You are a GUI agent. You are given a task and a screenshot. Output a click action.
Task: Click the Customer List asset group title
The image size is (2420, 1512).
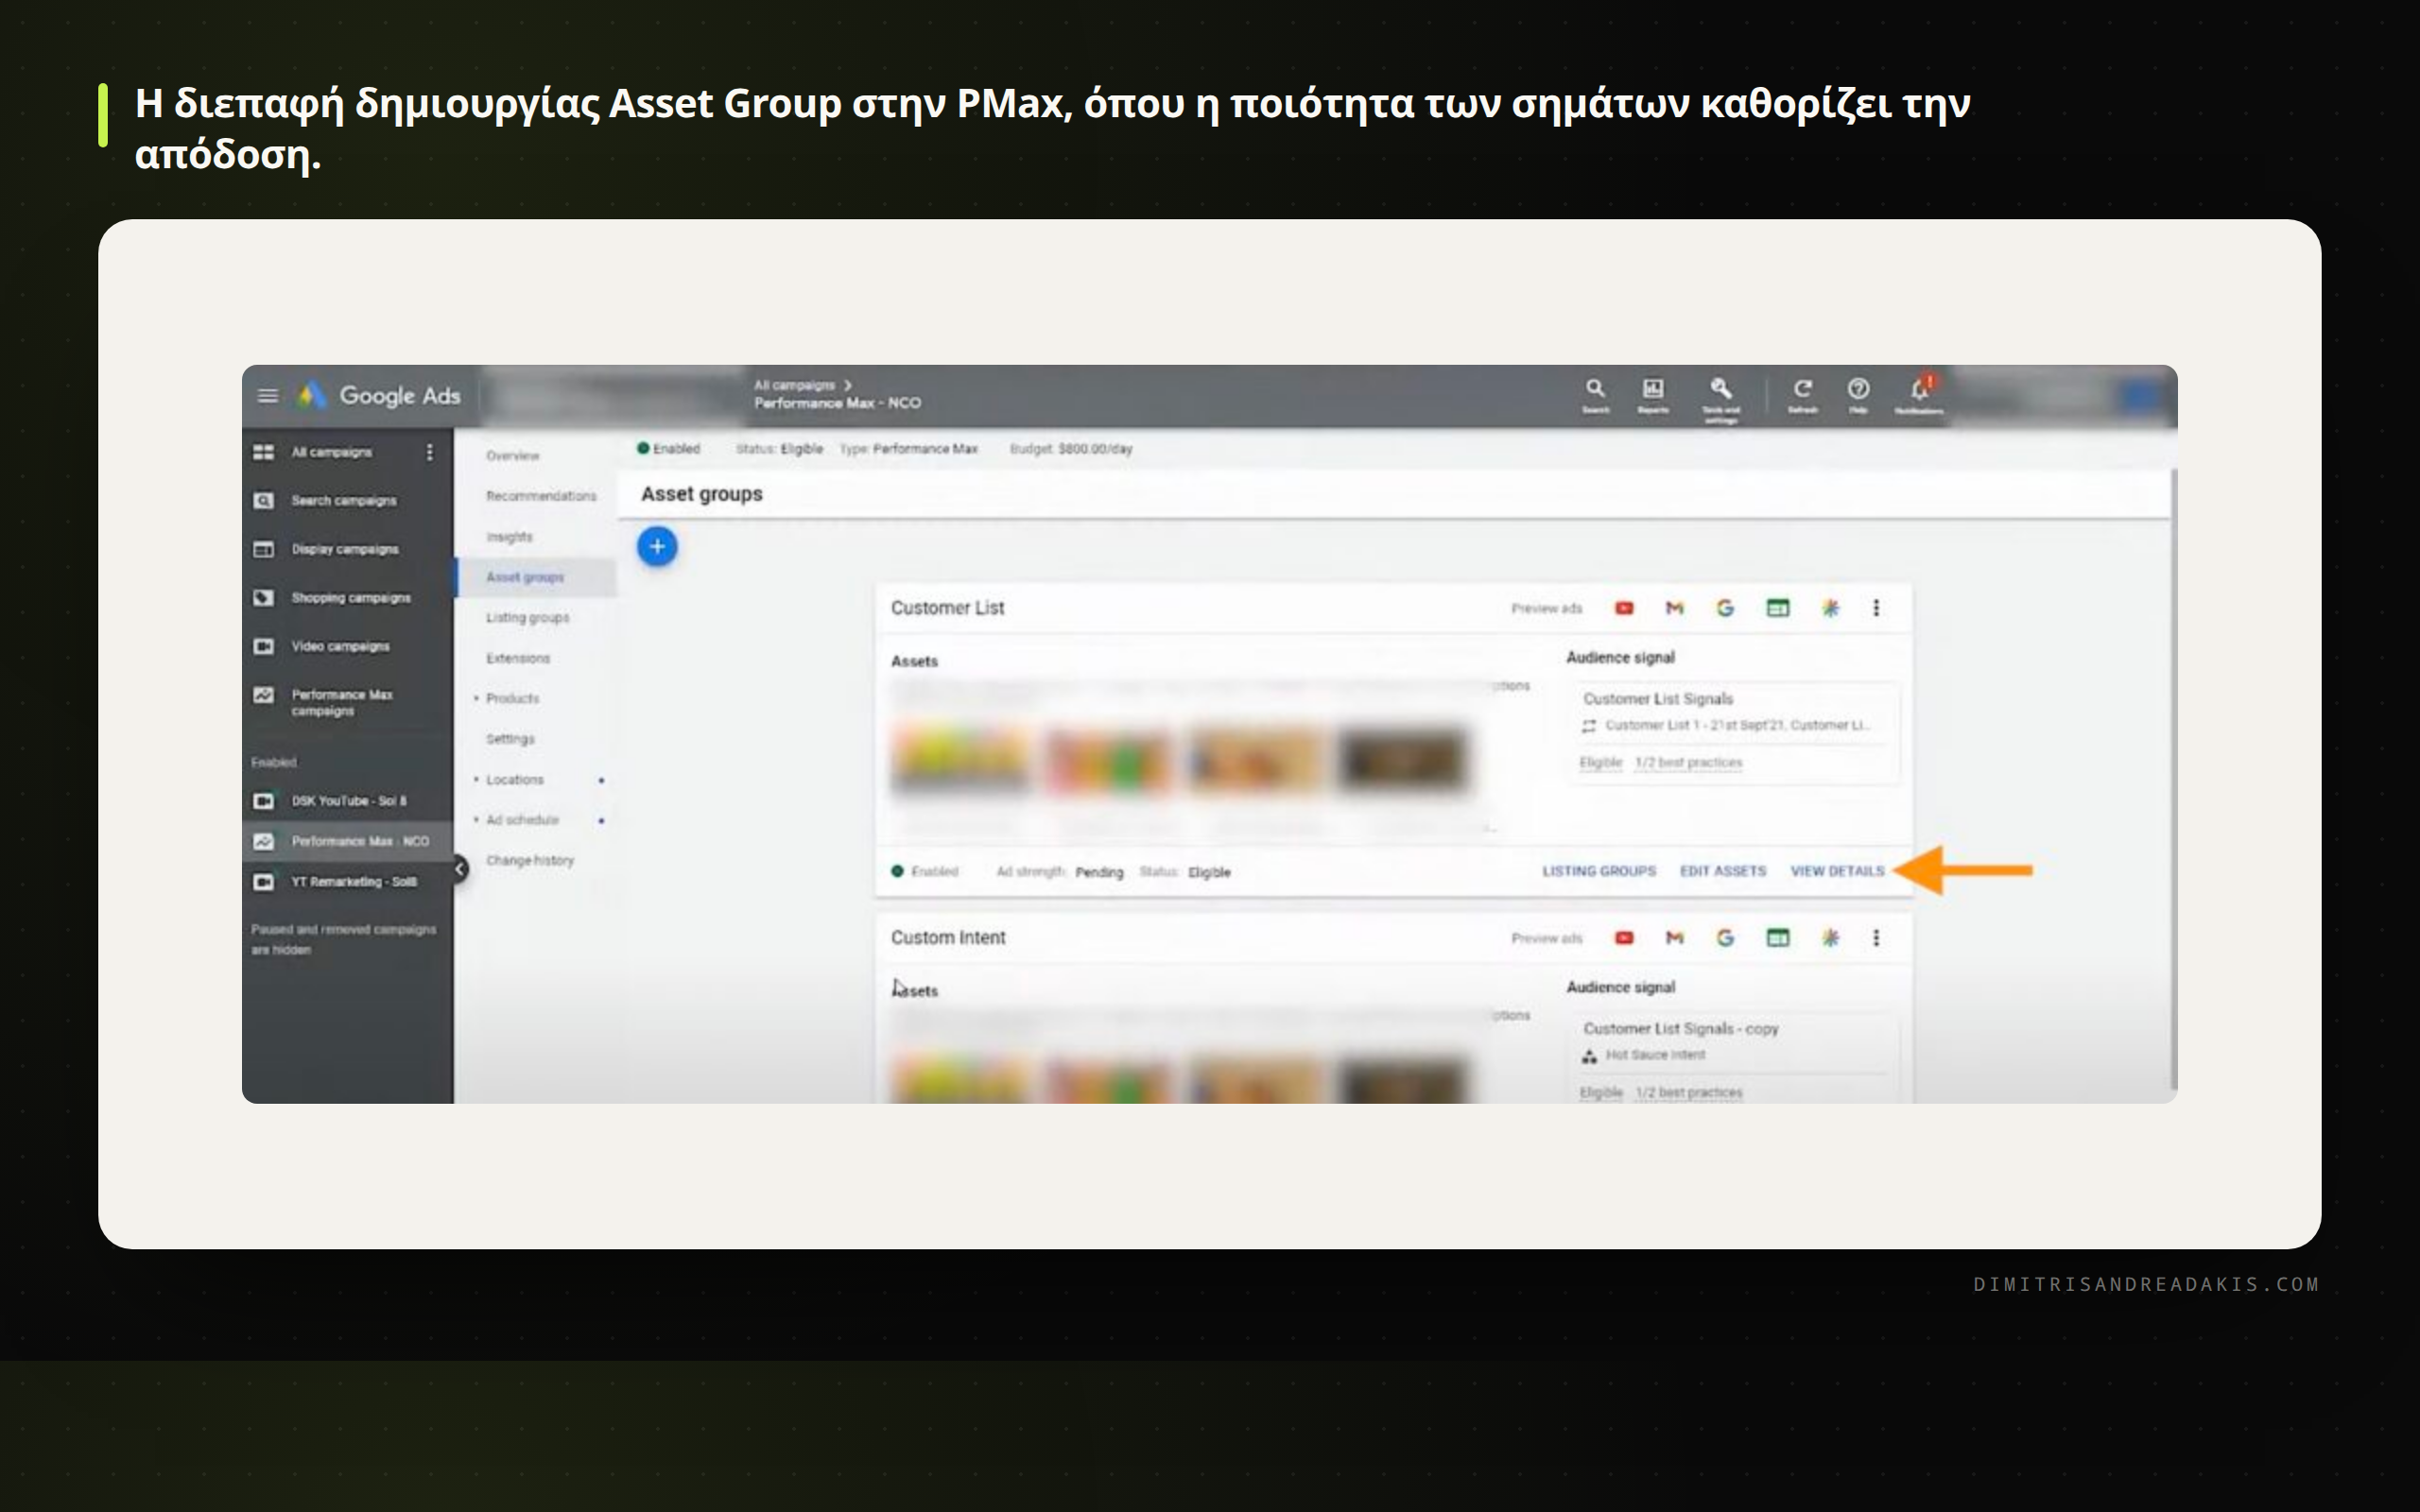pyautogui.click(x=947, y=608)
